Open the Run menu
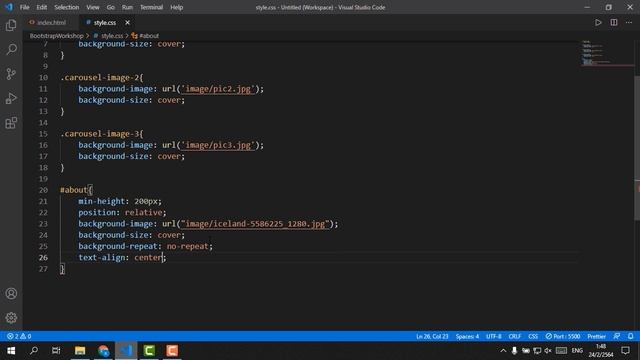The width and height of the screenshot is (640, 360). (x=127, y=7)
